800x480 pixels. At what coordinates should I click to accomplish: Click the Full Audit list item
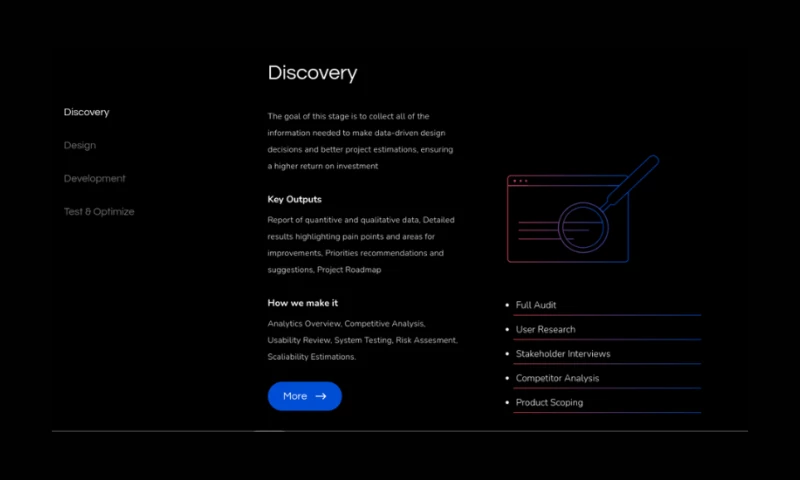tap(536, 305)
